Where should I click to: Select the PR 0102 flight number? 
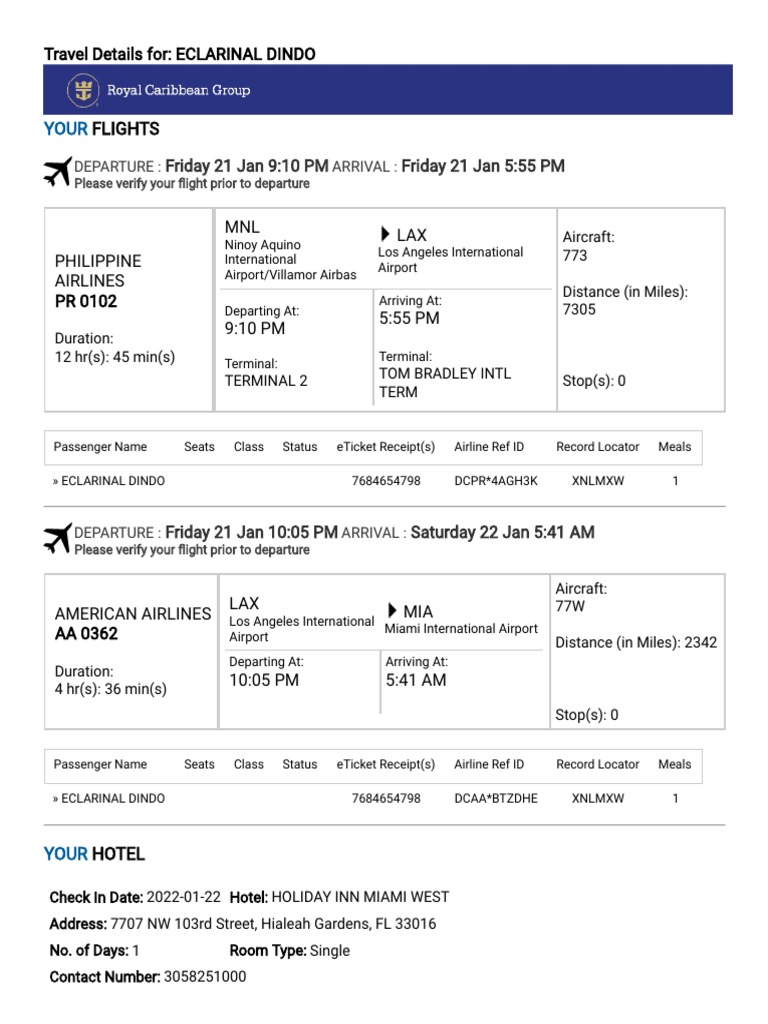[86, 301]
